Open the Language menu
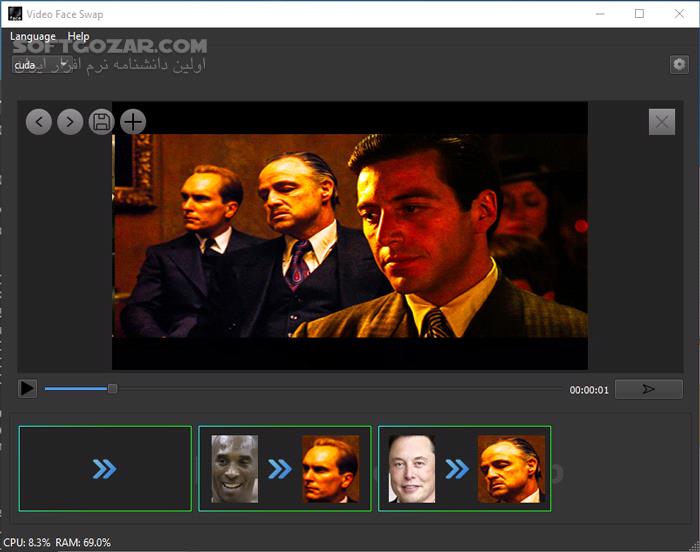Screen dimensions: 700x552 click(x=33, y=36)
